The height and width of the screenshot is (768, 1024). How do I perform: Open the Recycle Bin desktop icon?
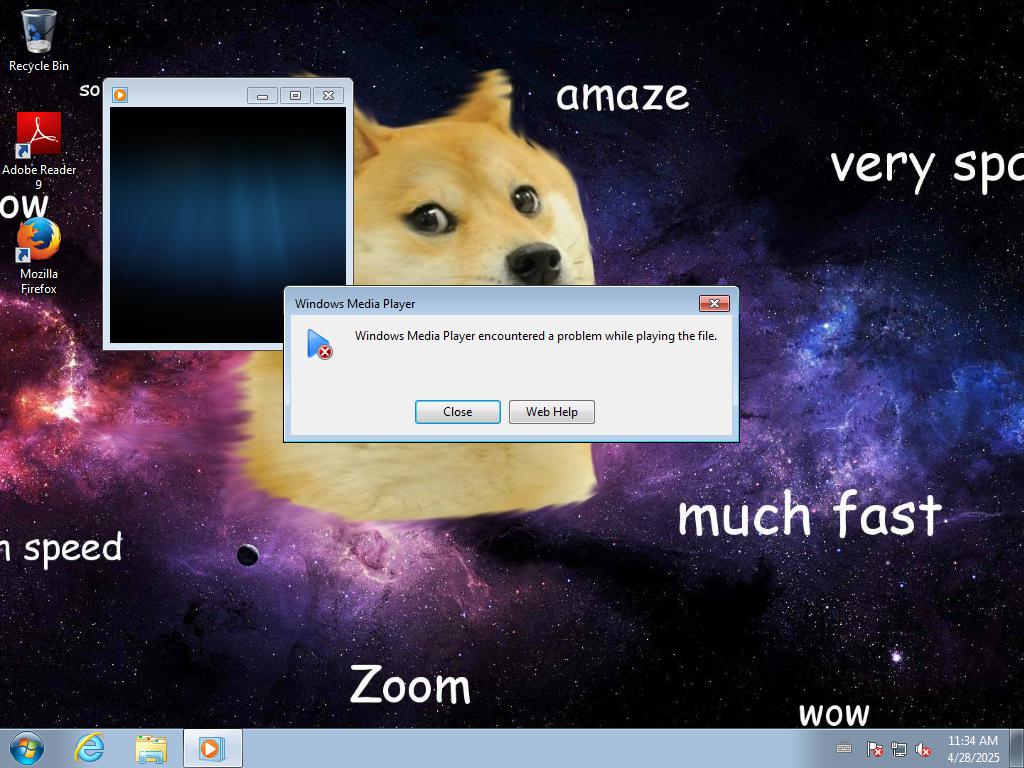(x=39, y=40)
